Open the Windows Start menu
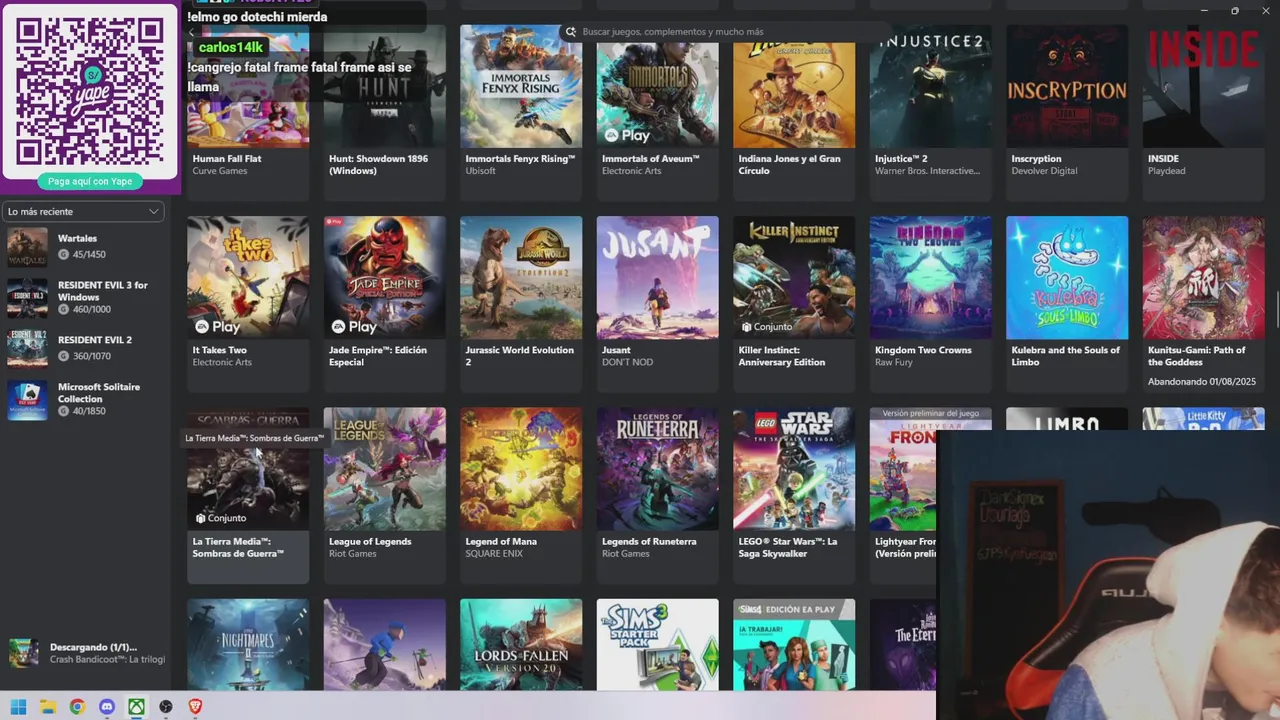The height and width of the screenshot is (720, 1280). pyautogui.click(x=18, y=707)
